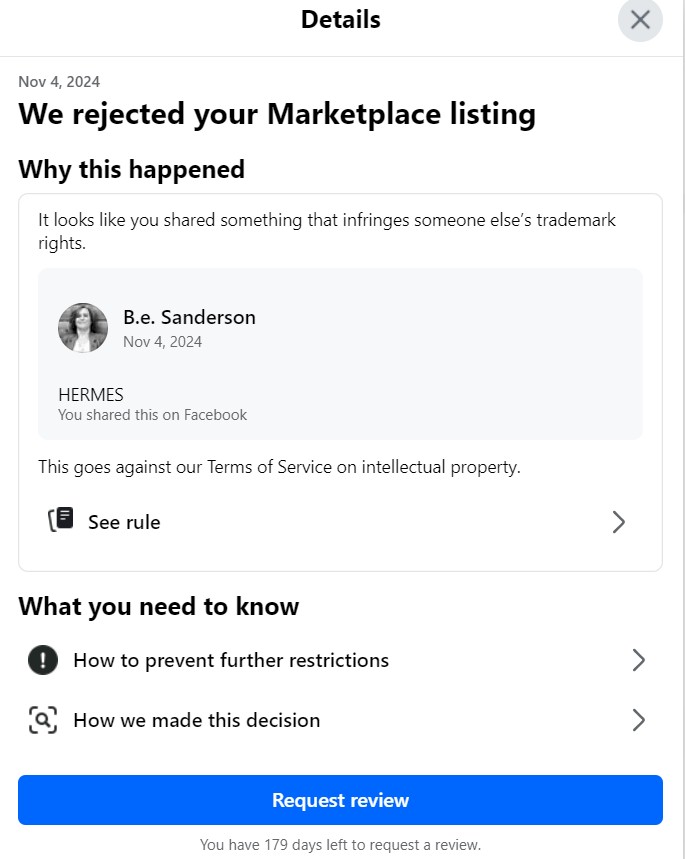This screenshot has height=859, width=685.
Task: Click the Request review button
Action: pos(340,800)
